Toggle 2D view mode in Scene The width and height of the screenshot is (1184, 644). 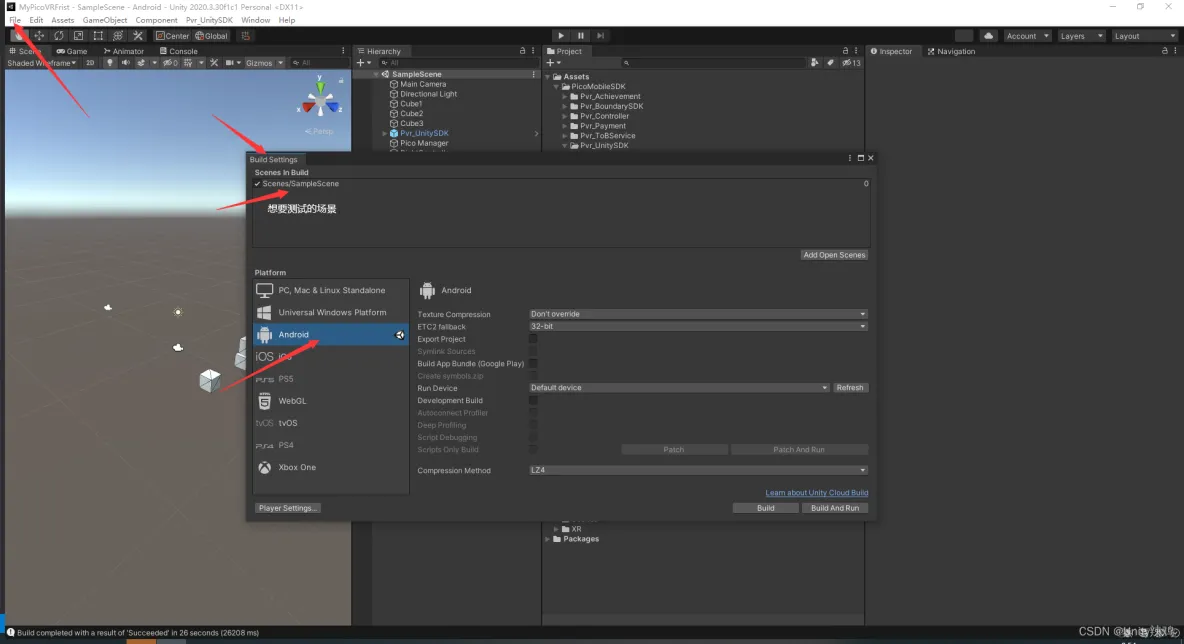click(x=90, y=63)
